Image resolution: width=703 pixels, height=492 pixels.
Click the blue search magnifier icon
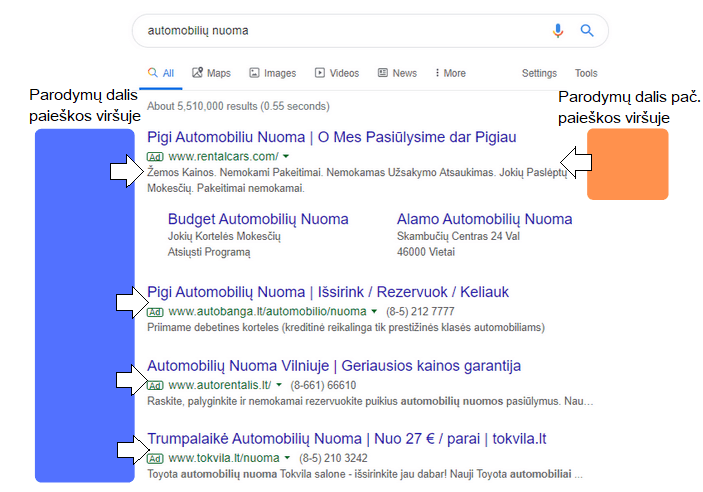(587, 30)
